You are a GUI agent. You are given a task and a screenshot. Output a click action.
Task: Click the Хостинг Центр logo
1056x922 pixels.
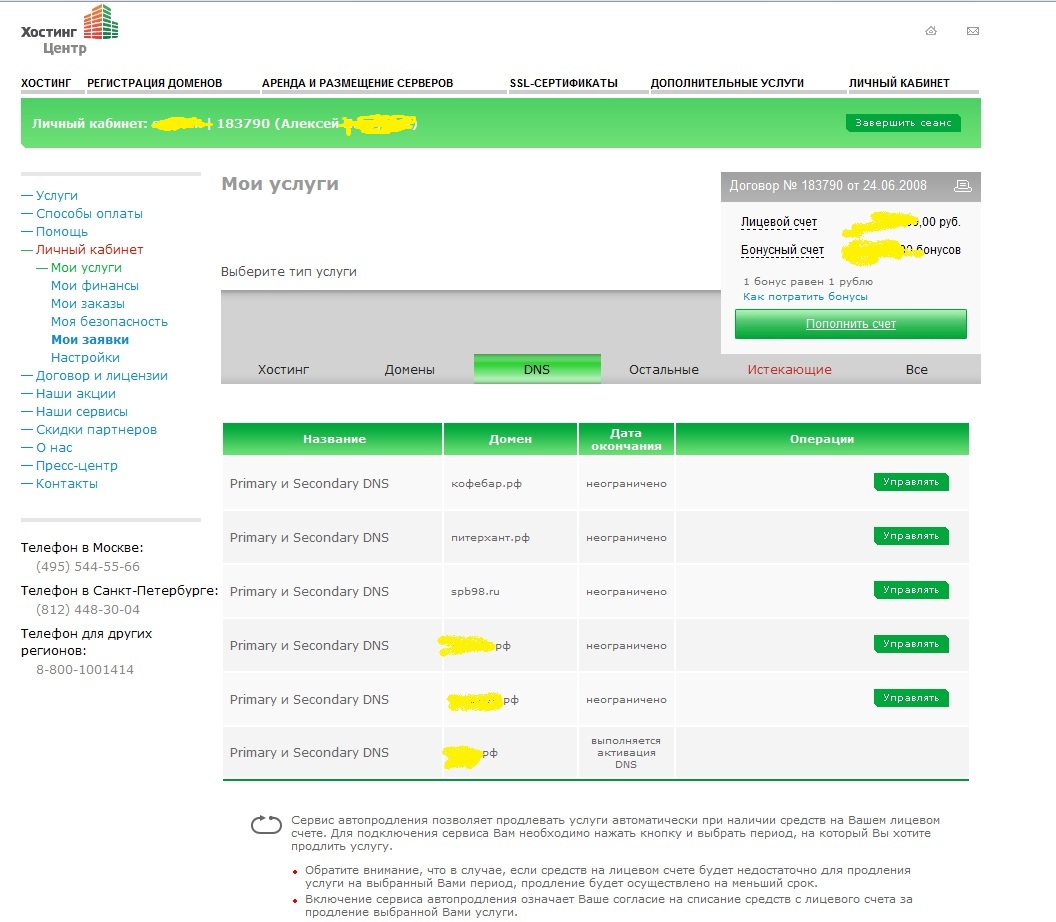coord(70,29)
